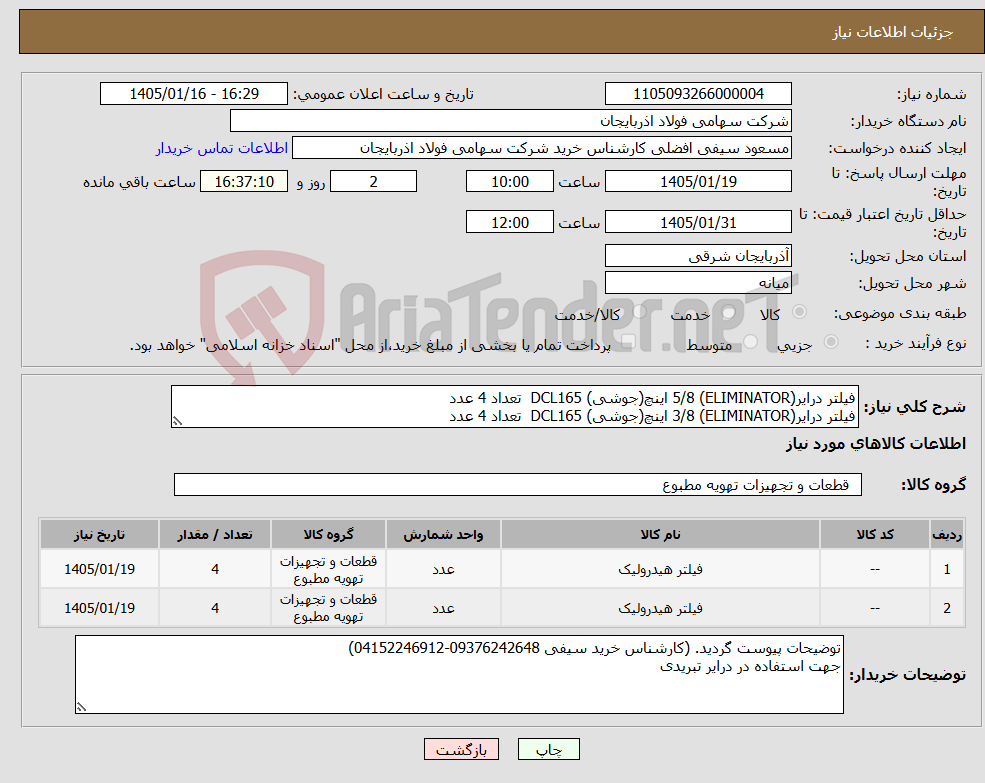Click the date 1405/01/19 in row 2
This screenshot has height=783, width=985.
(x=99, y=608)
